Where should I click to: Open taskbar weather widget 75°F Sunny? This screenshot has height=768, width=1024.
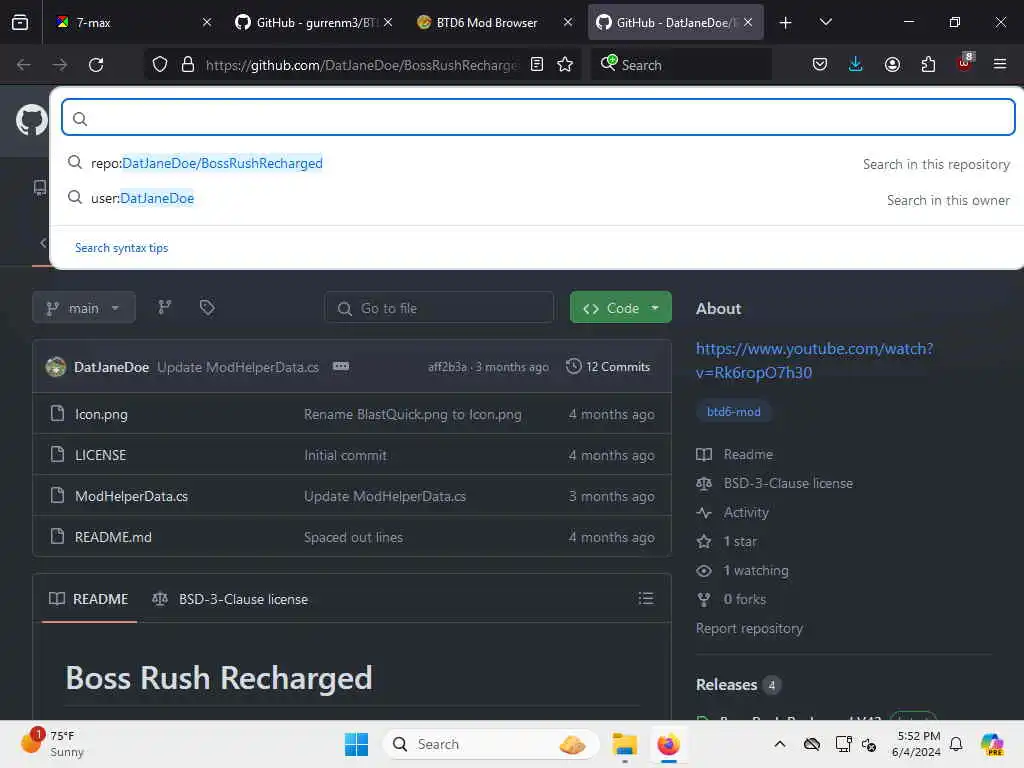pos(54,744)
